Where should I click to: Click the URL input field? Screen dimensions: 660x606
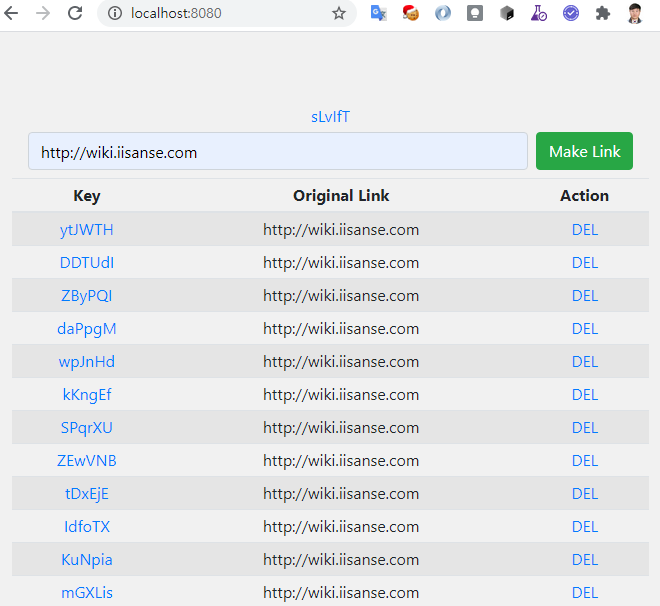(278, 152)
